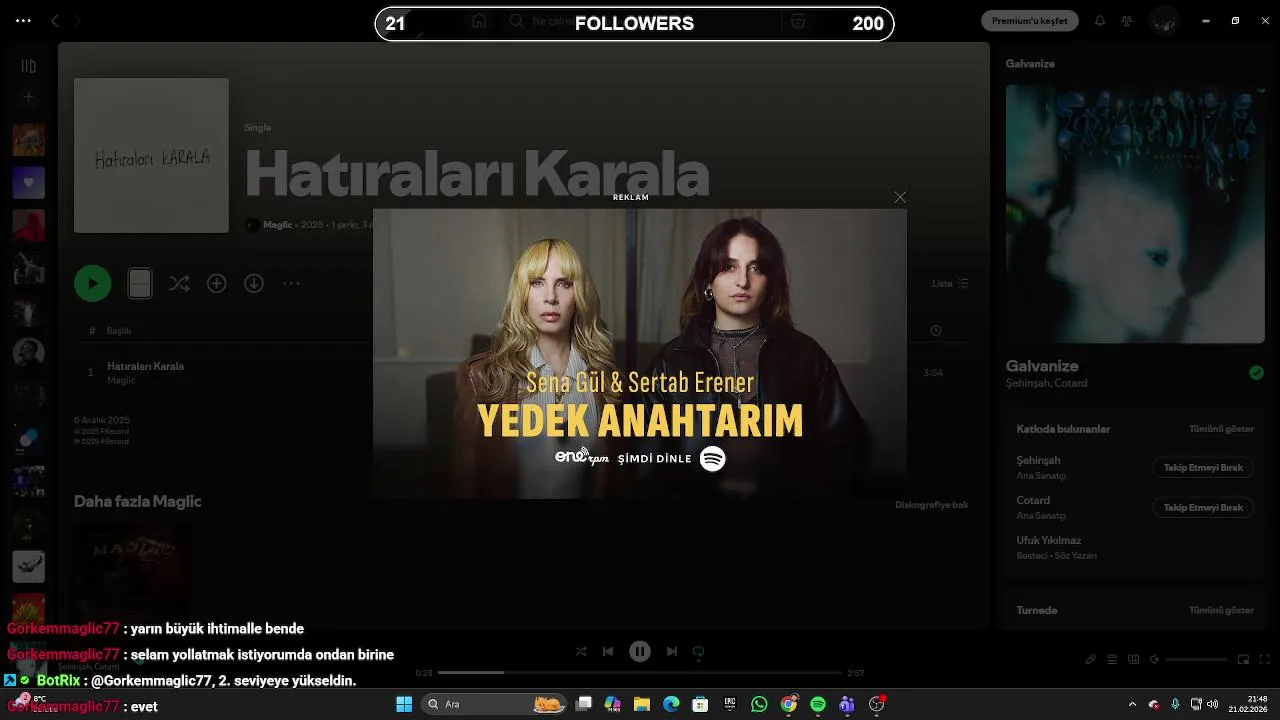This screenshot has width=1280, height=720.
Task: Sort by the duration clock column header
Action: (936, 331)
